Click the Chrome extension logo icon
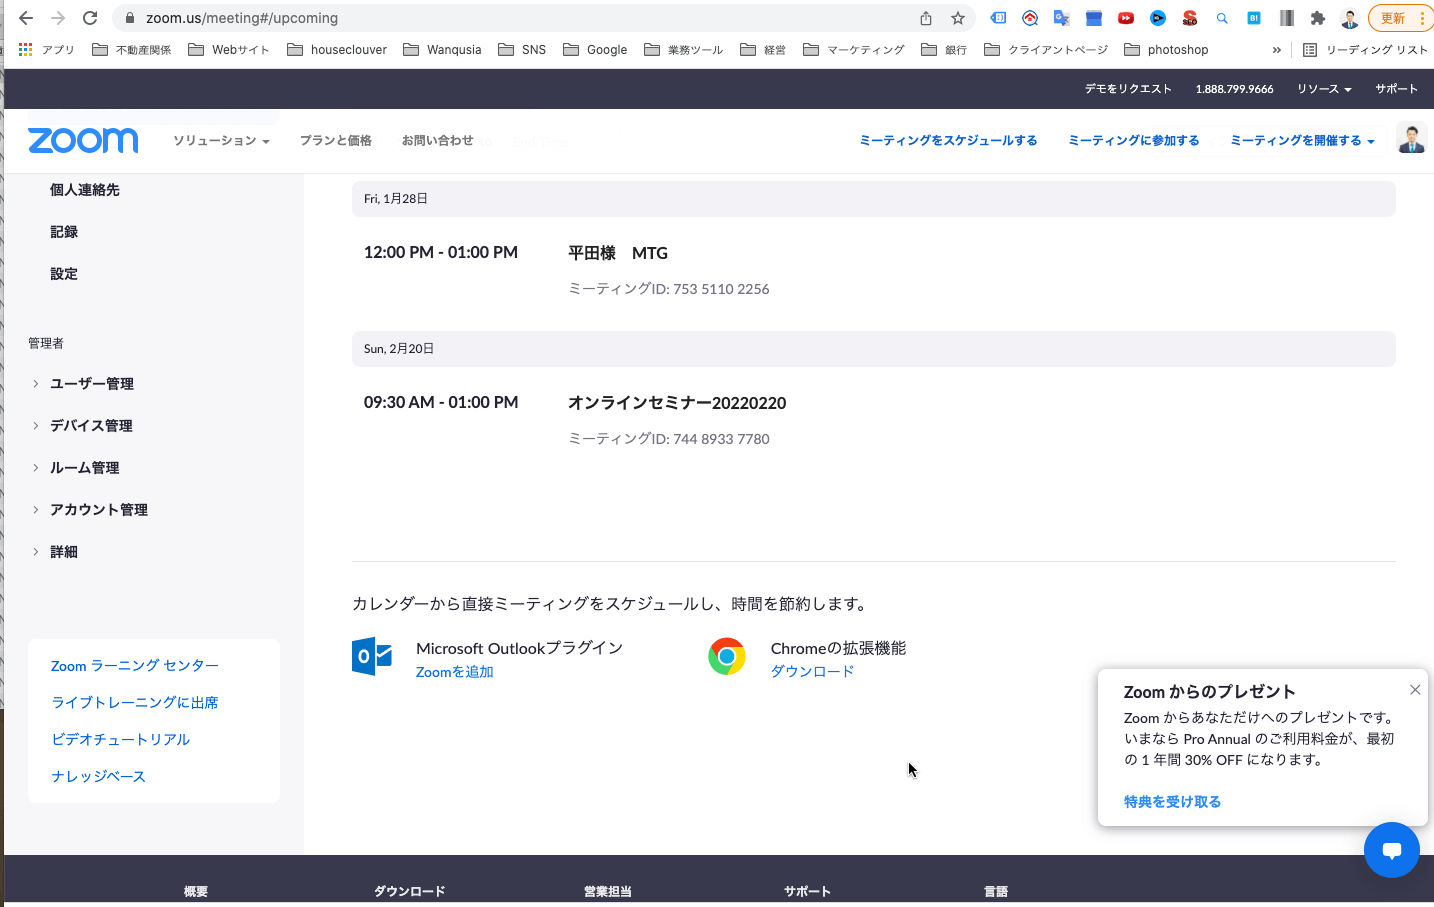The image size is (1434, 907). coord(727,656)
